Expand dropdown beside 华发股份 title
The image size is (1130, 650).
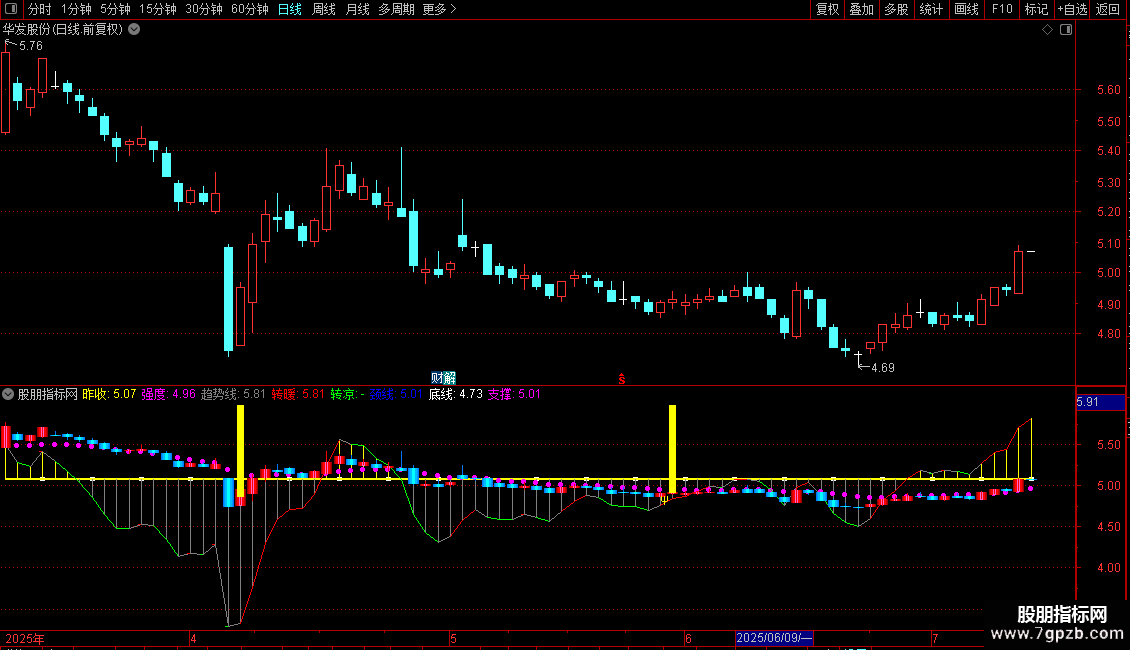click(x=134, y=30)
